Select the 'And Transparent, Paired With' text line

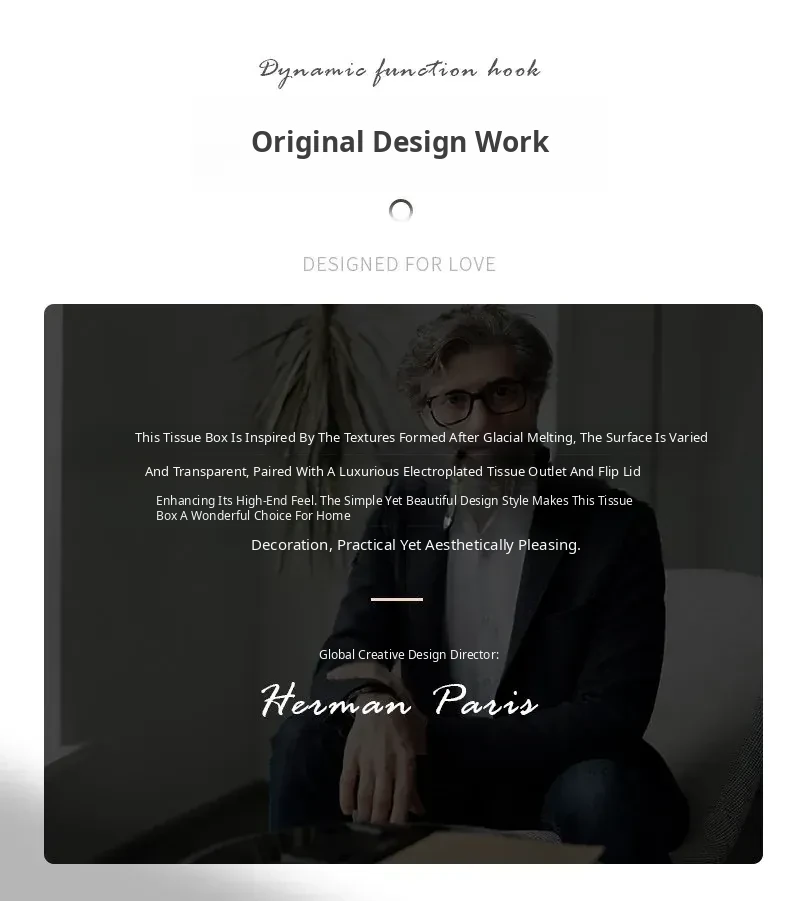click(x=393, y=471)
